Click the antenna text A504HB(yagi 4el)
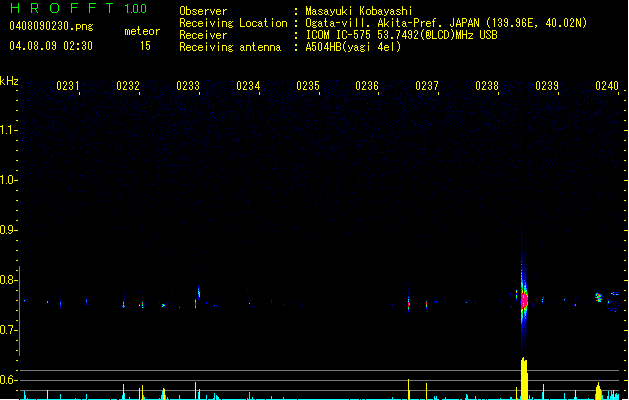 (x=353, y=47)
